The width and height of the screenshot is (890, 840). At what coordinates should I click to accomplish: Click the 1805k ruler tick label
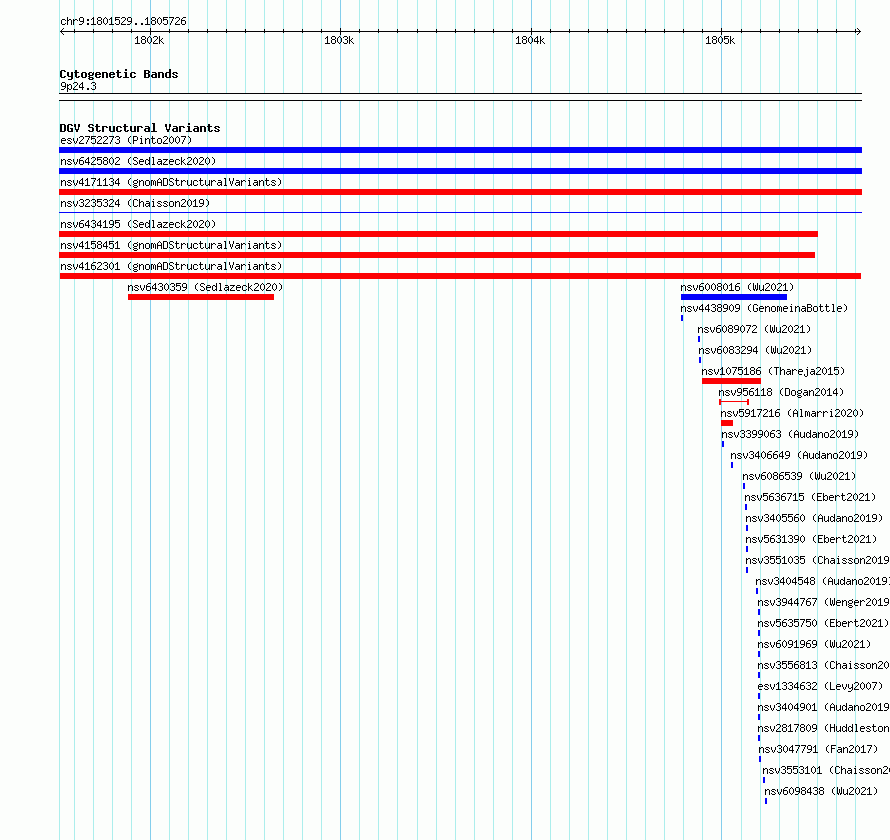coord(720,40)
